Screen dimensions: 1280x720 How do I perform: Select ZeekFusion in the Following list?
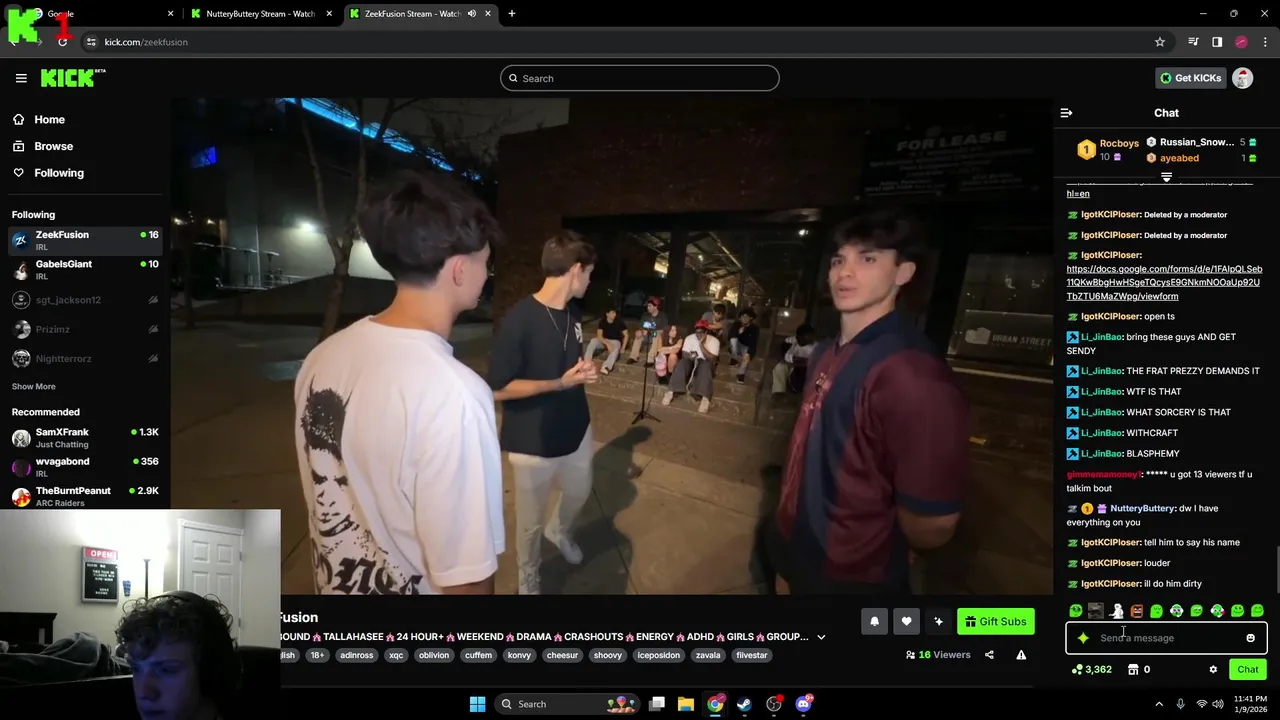coord(85,240)
